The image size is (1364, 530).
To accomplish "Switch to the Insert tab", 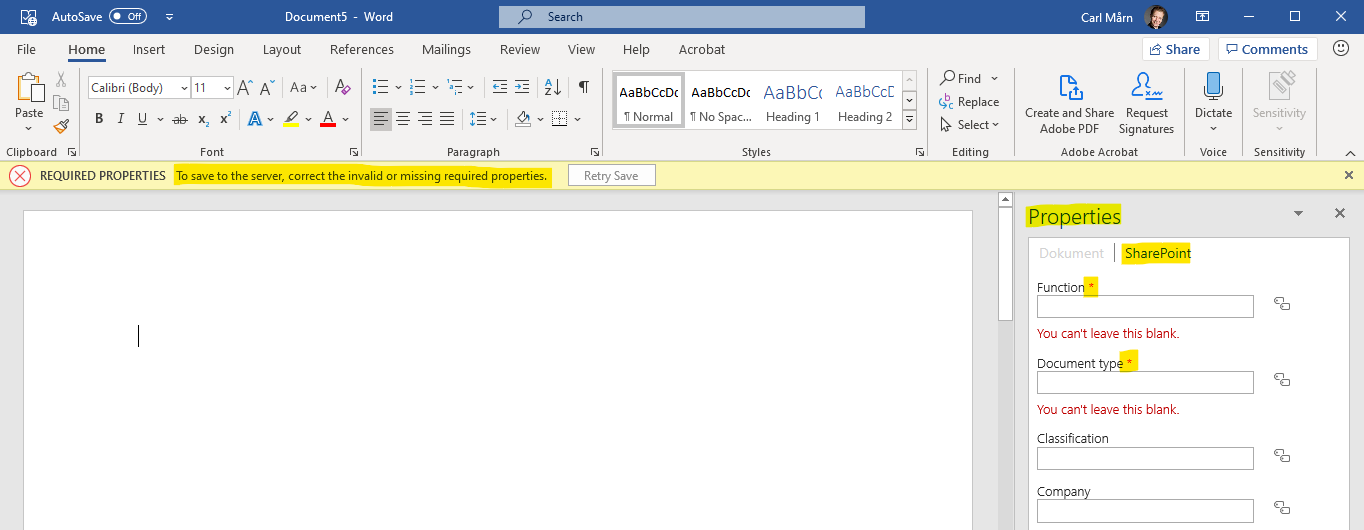I will pos(149,49).
